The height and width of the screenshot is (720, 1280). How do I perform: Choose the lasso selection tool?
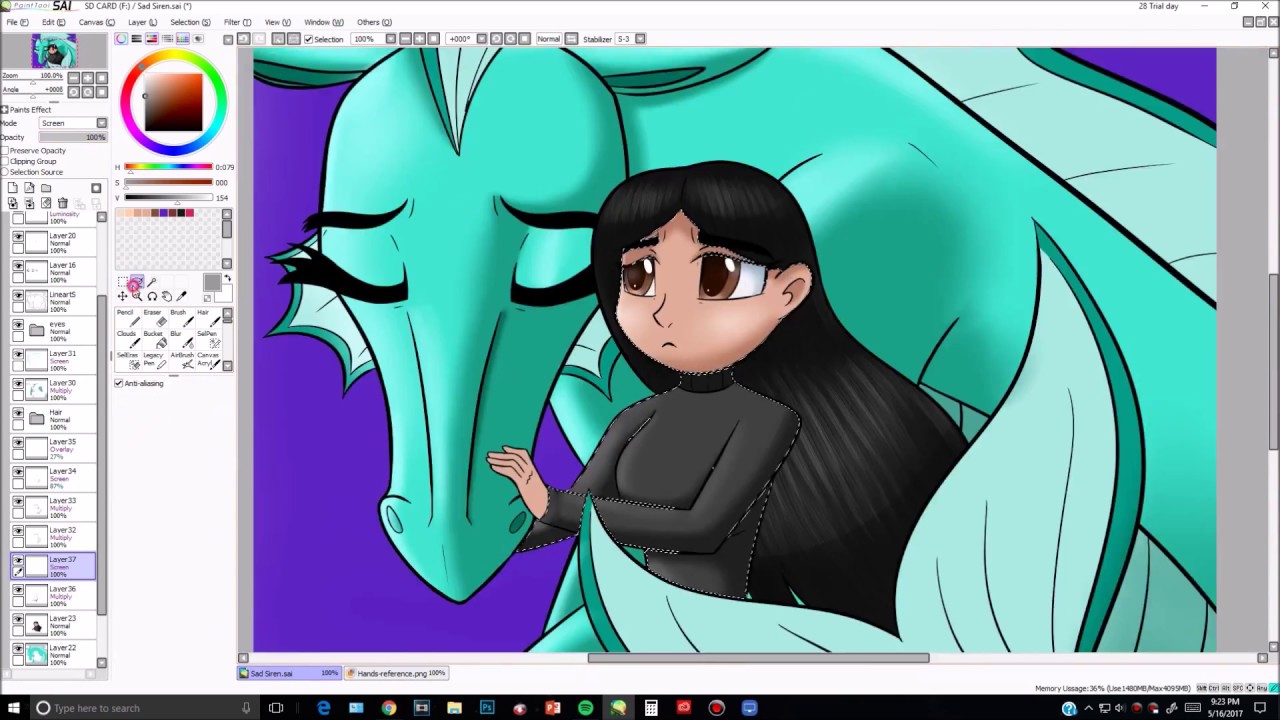pyautogui.click(x=137, y=282)
